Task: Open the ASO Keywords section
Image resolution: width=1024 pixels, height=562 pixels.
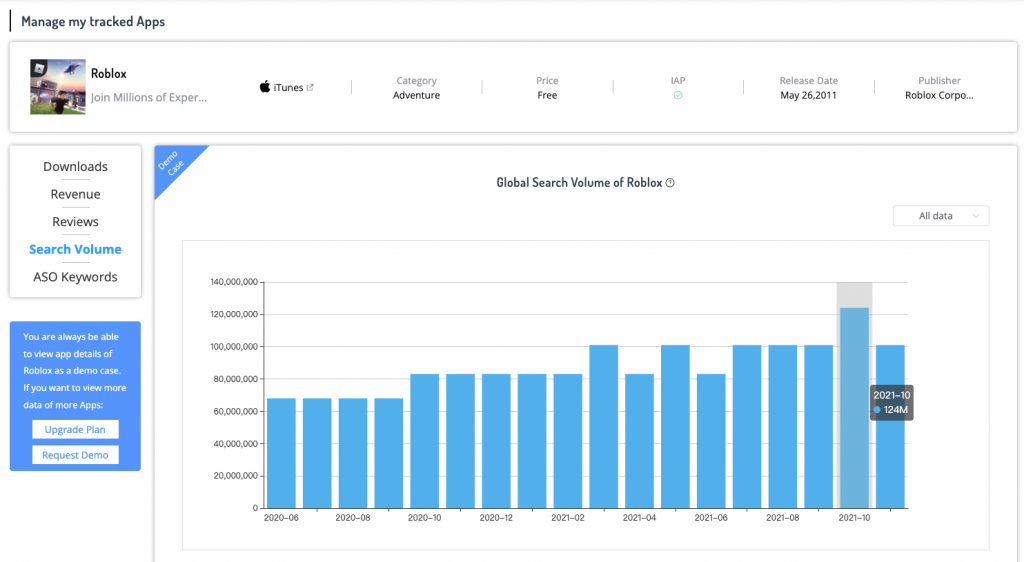Action: coord(75,277)
